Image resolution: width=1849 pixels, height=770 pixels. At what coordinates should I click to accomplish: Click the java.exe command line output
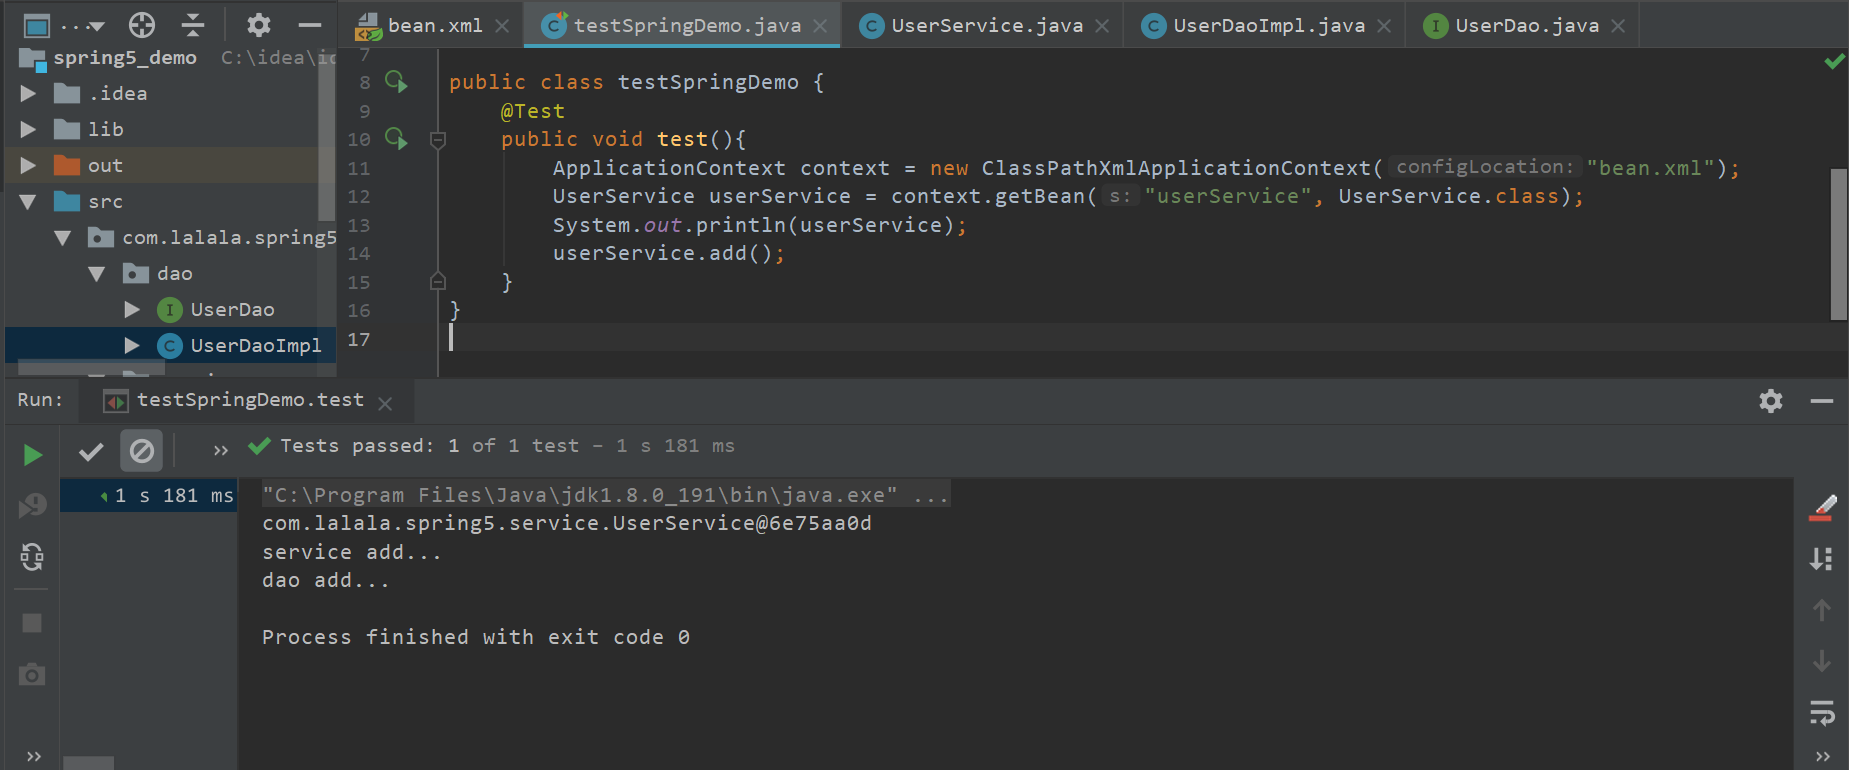(605, 495)
